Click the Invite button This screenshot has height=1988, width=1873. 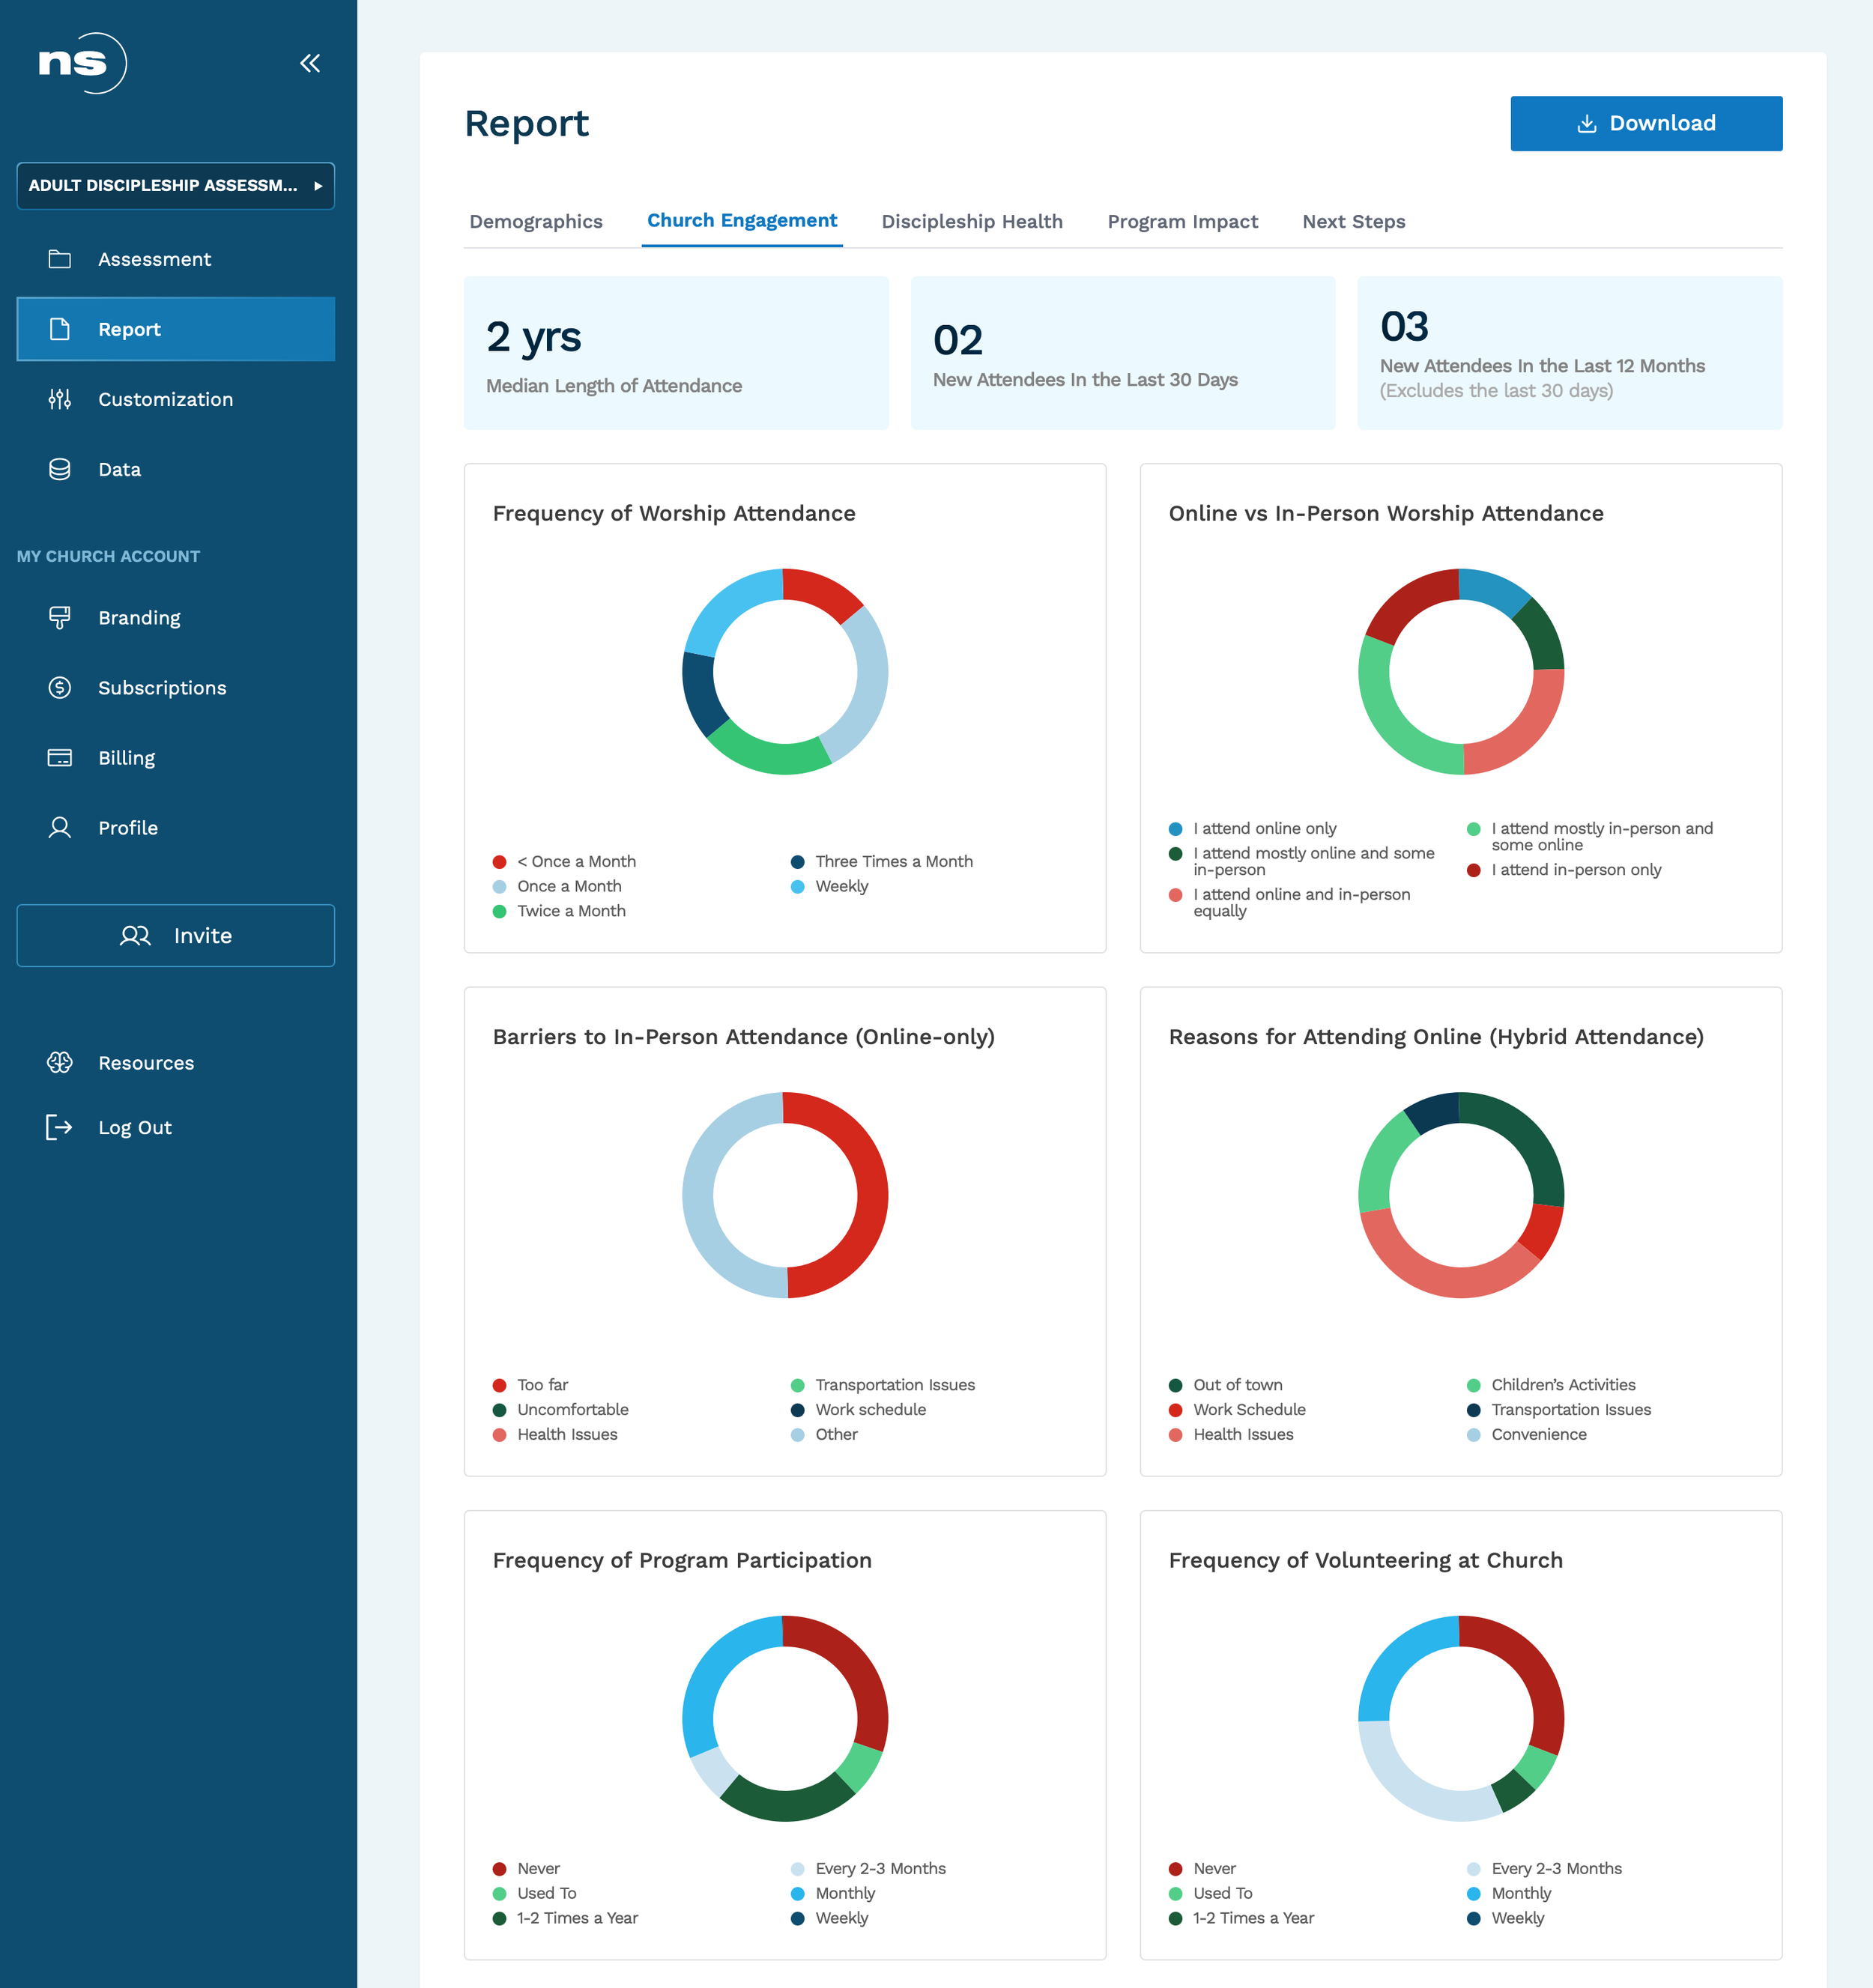coord(176,935)
